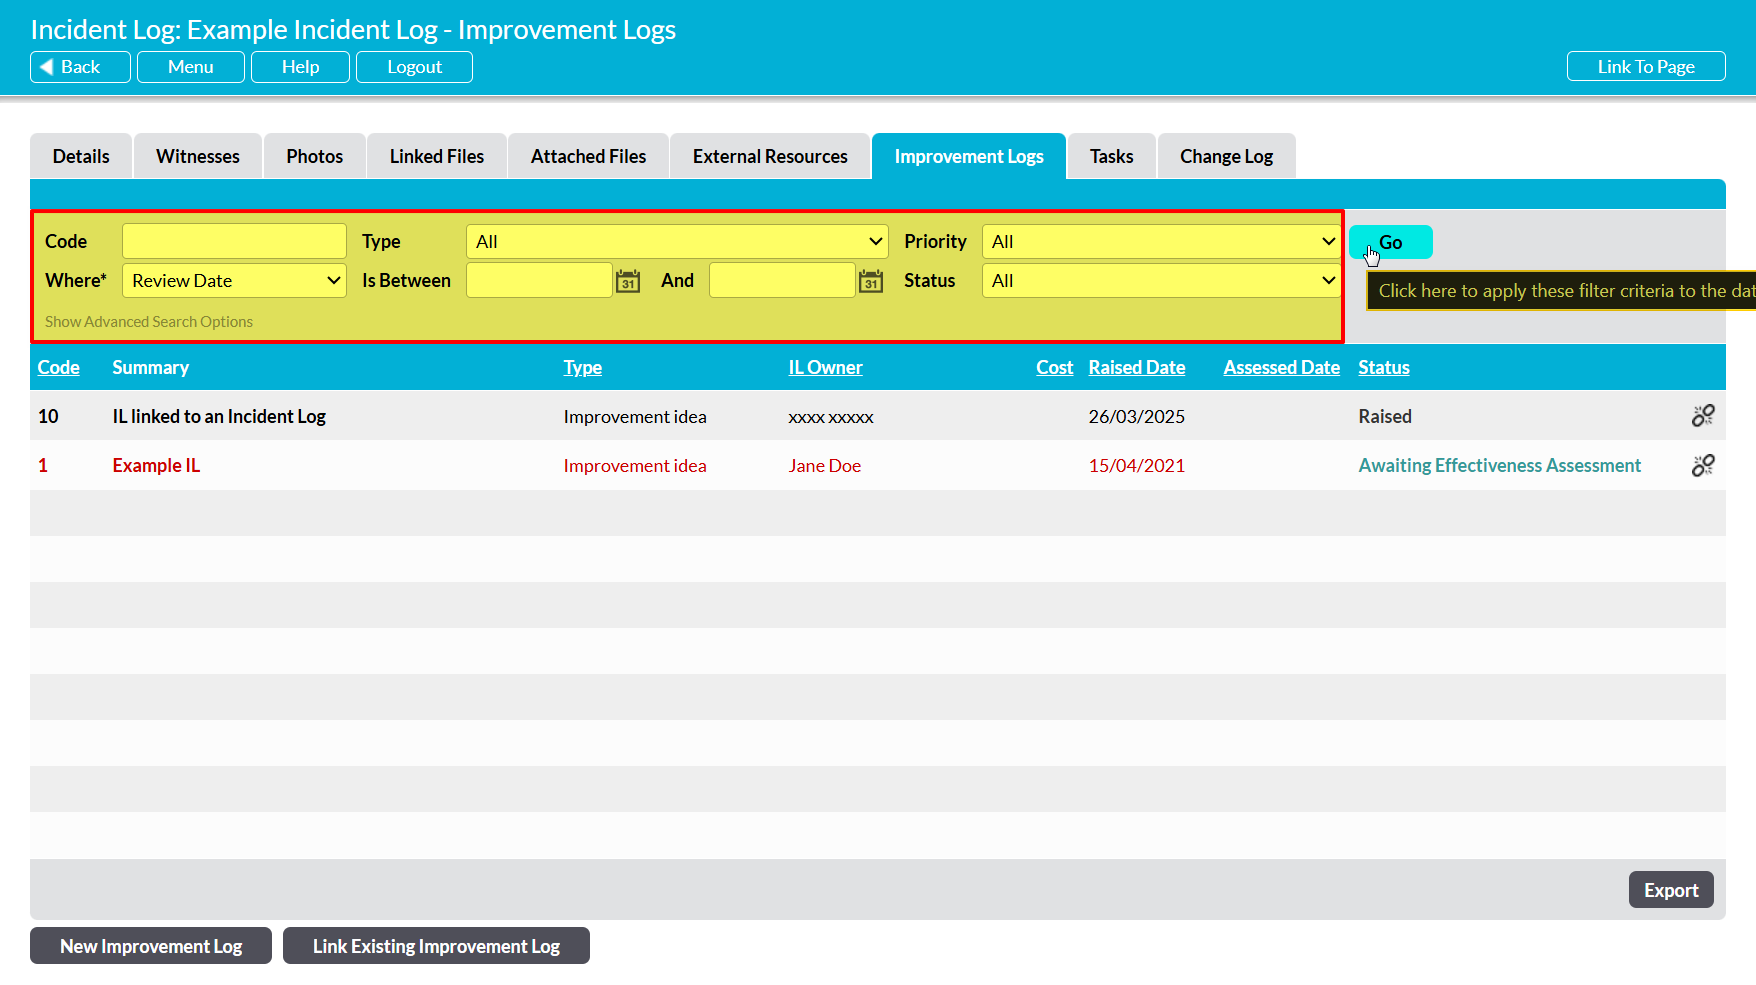Switch to the Attached Files tab
Screen dimensions: 1756x985
[589, 156]
